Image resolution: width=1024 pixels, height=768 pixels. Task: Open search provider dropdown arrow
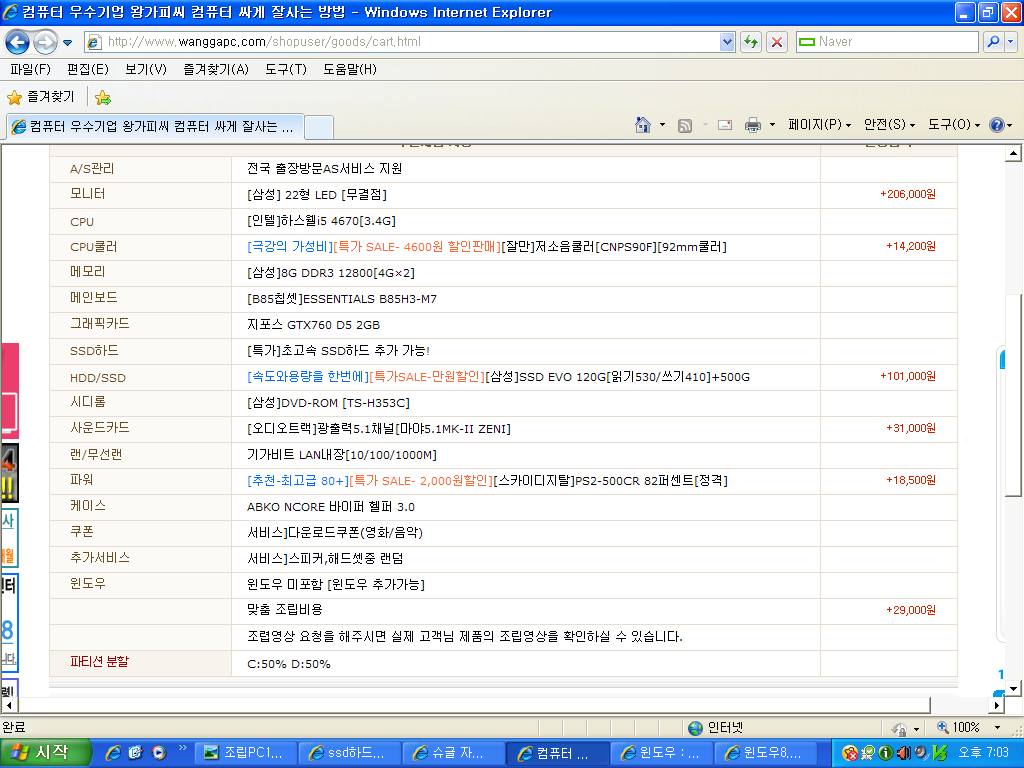coord(1011,42)
